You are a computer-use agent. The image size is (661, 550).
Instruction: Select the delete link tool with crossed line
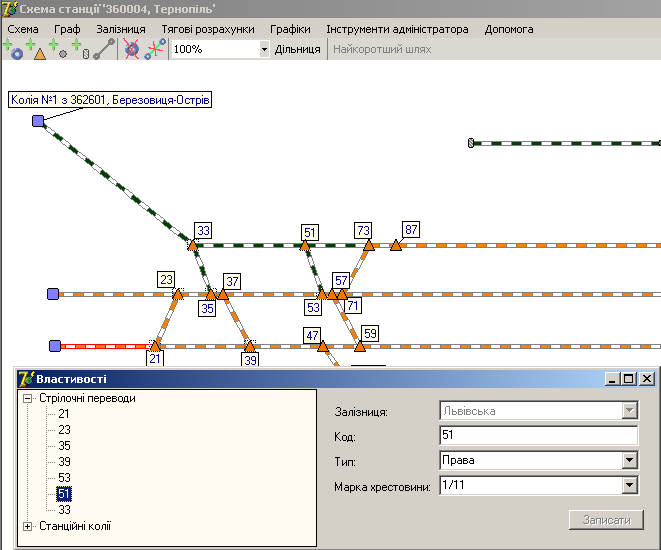(155, 49)
